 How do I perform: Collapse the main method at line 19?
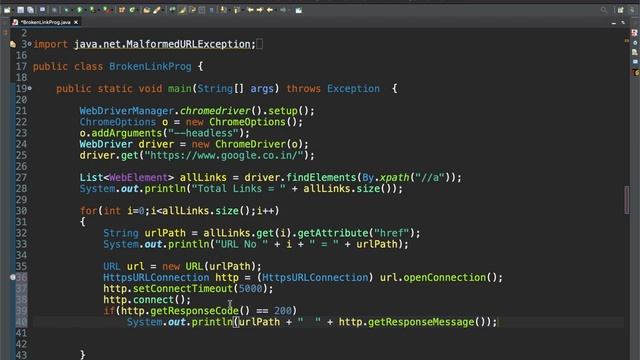29,88
